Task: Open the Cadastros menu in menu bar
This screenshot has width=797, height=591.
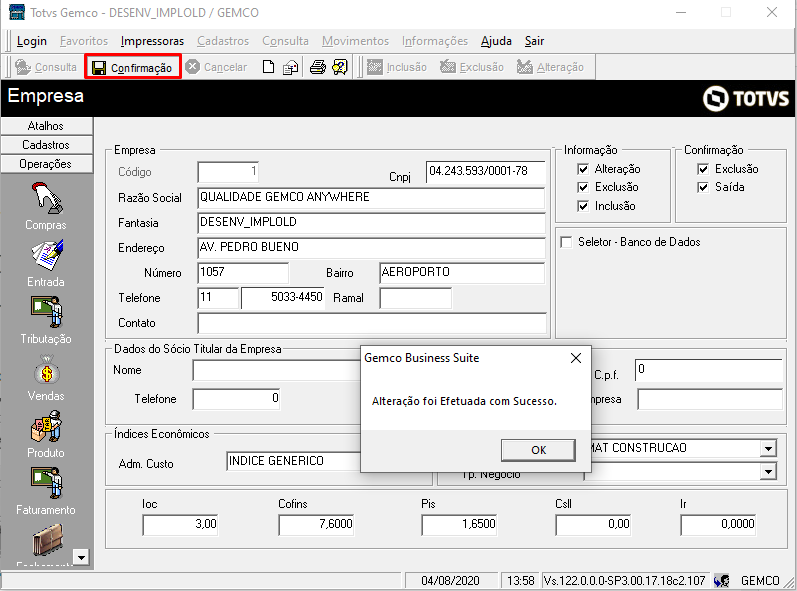Action: click(x=223, y=41)
